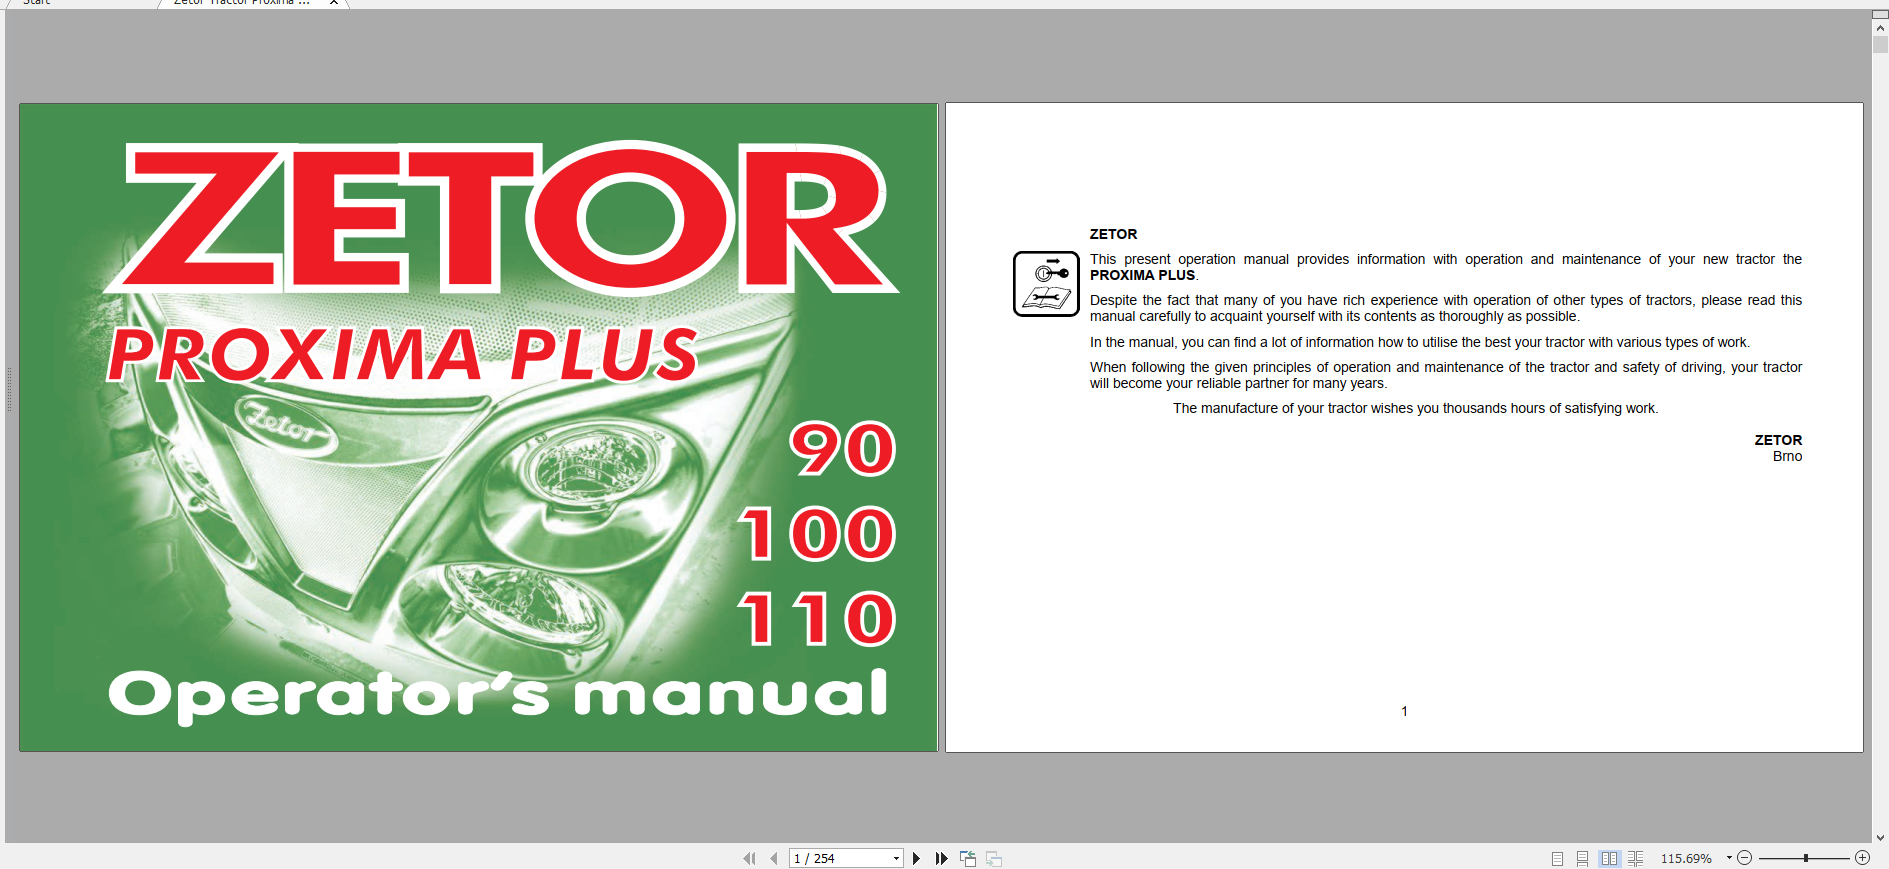The width and height of the screenshot is (1889, 869).
Task: Click the 115.69% zoom value
Action: (1686, 858)
